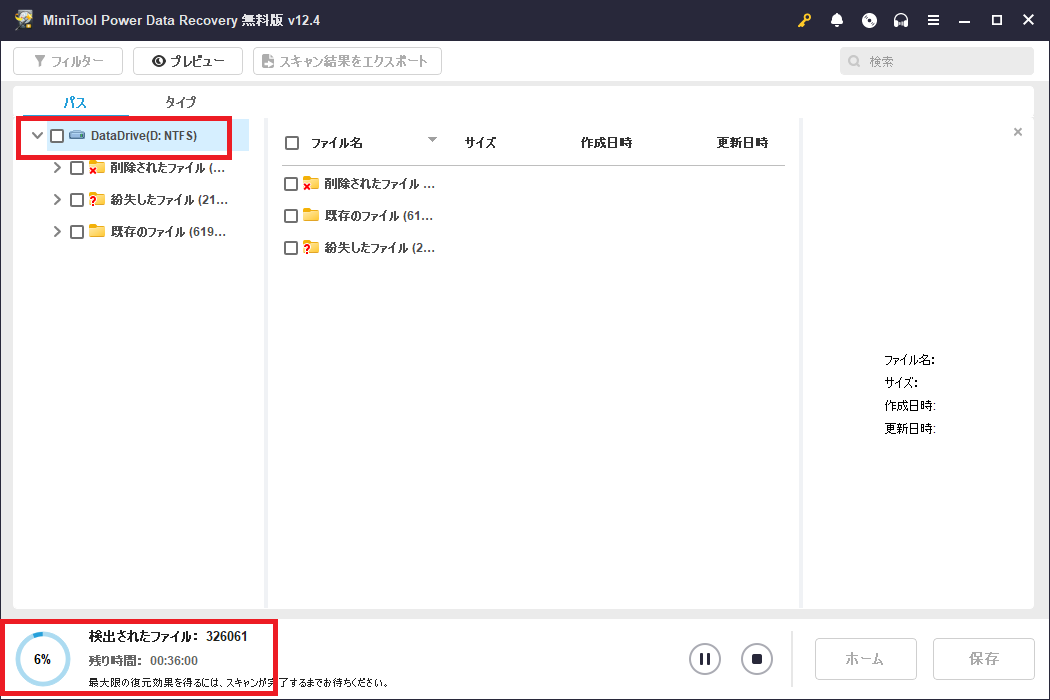Check the DataDrive(D: NTFS) checkbox
The image size is (1050, 700).
pos(57,136)
